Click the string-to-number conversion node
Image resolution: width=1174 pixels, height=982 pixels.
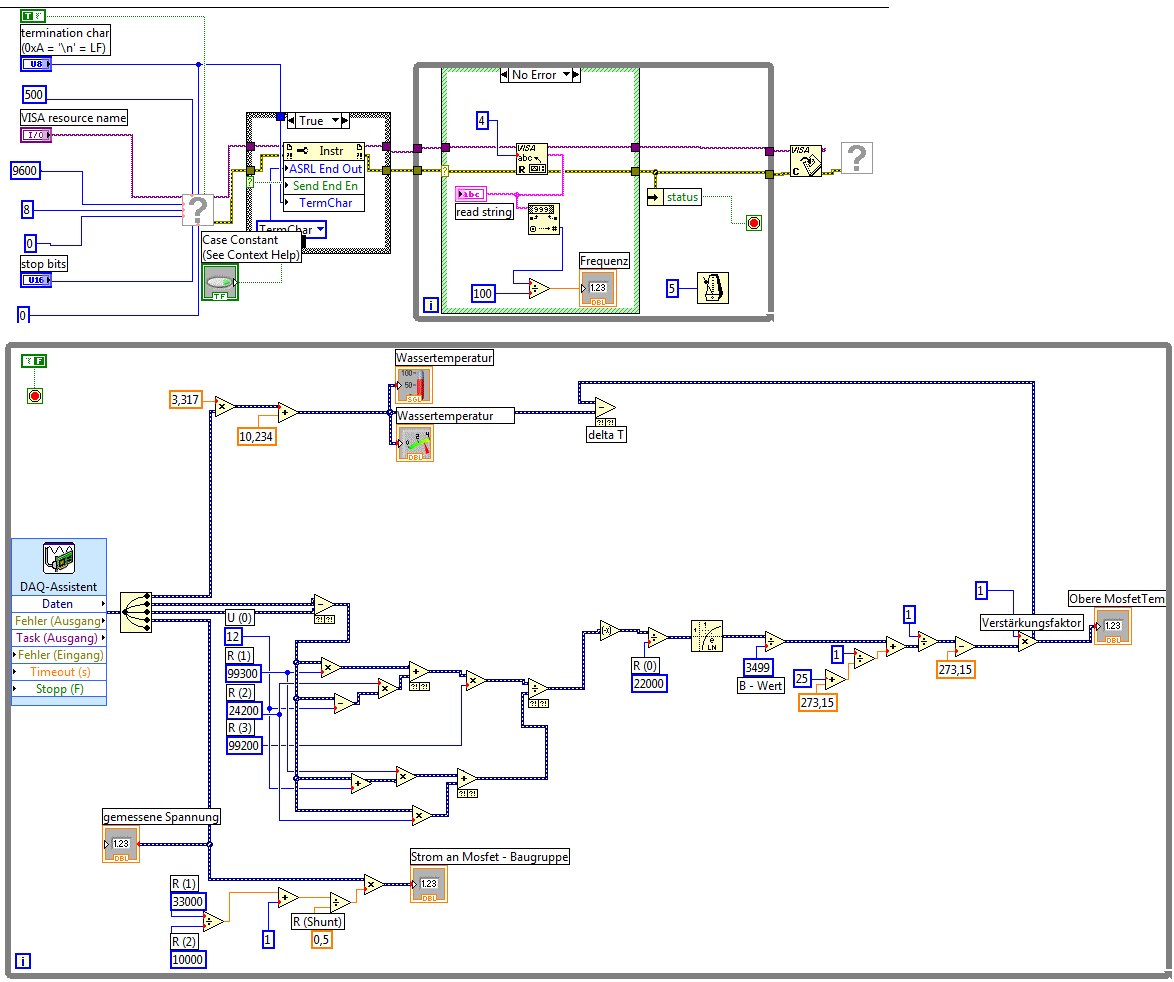point(544,219)
